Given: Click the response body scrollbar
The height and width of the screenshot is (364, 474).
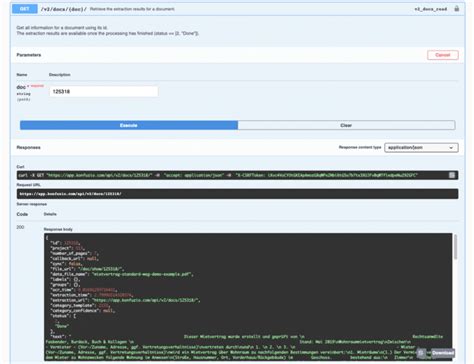Looking at the screenshot, I should 455,247.
